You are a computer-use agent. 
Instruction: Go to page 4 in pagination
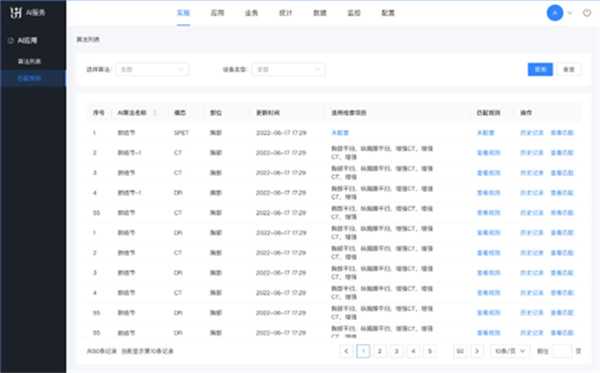(413, 351)
